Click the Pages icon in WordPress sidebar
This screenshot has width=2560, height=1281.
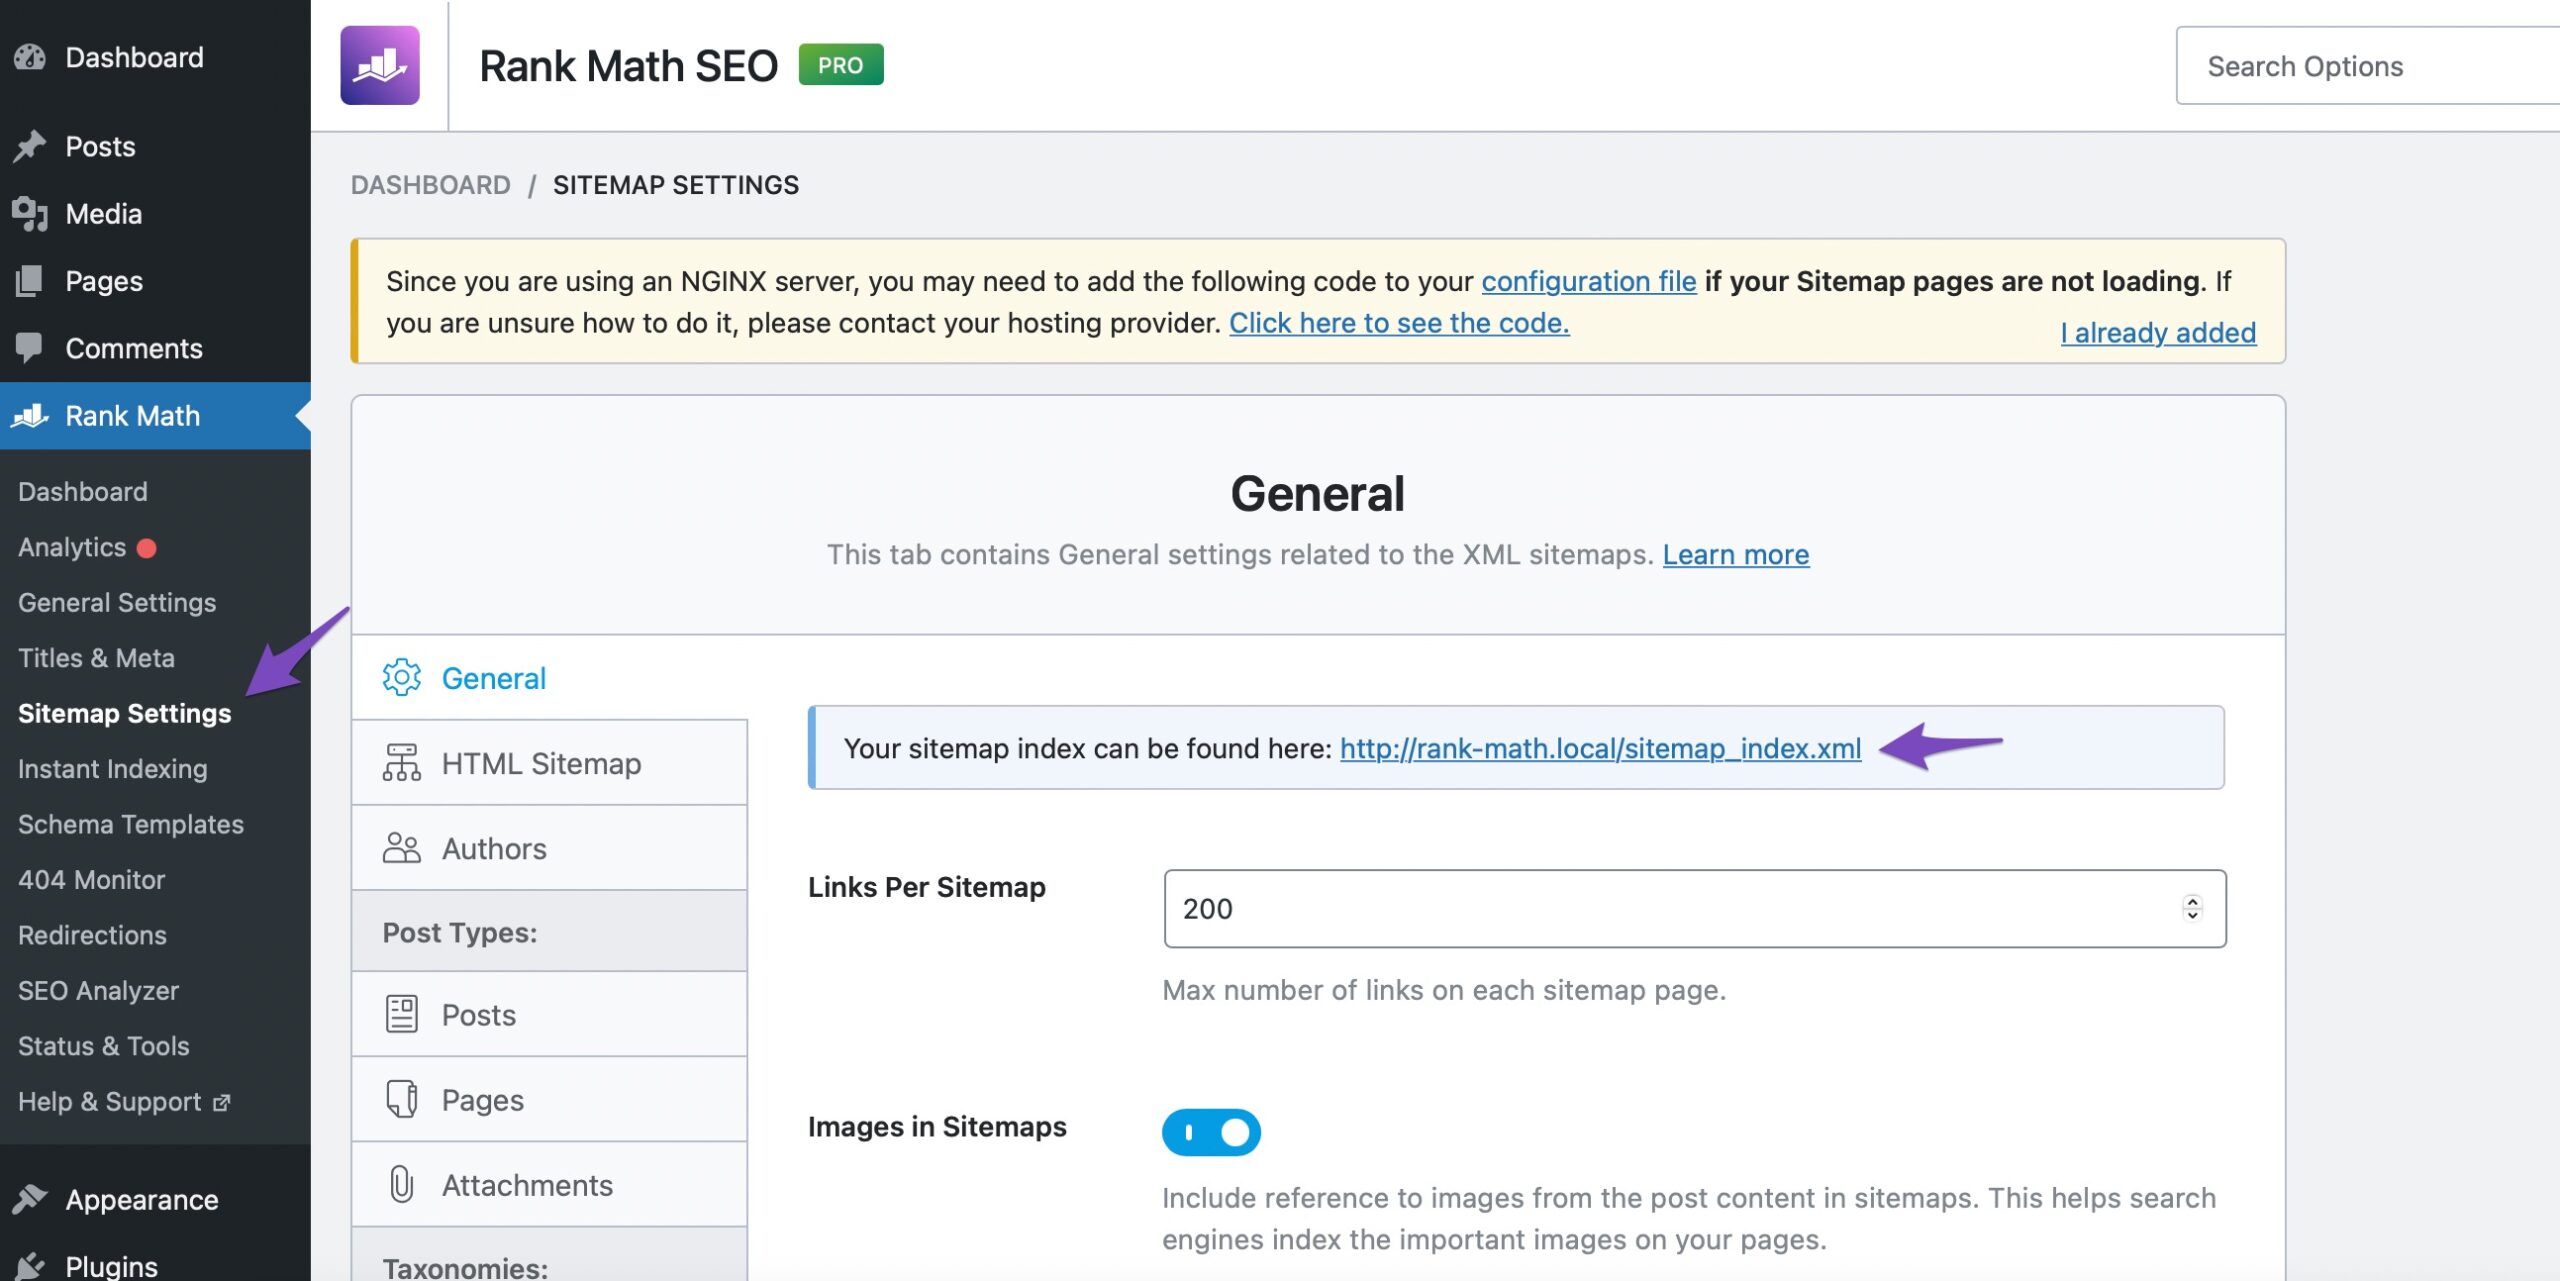(x=30, y=281)
